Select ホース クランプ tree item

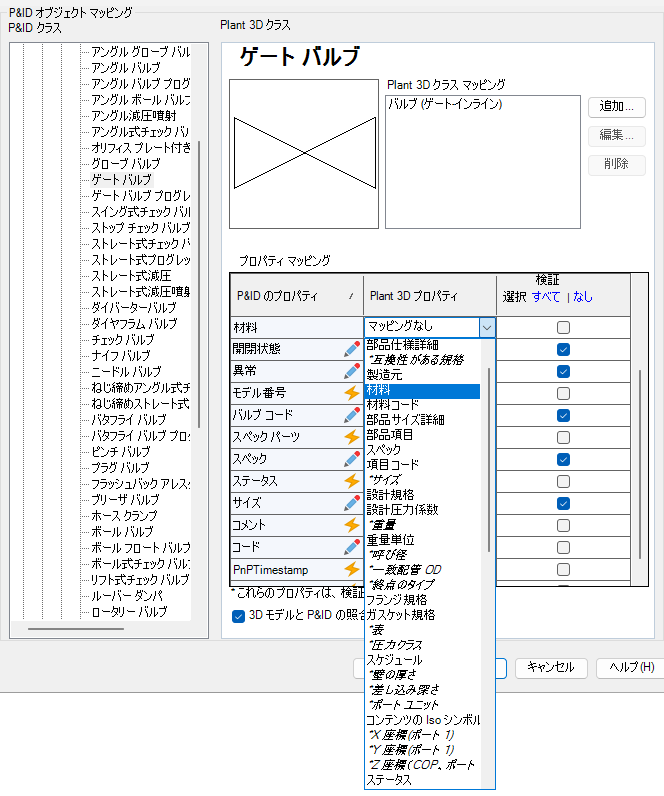(x=124, y=516)
